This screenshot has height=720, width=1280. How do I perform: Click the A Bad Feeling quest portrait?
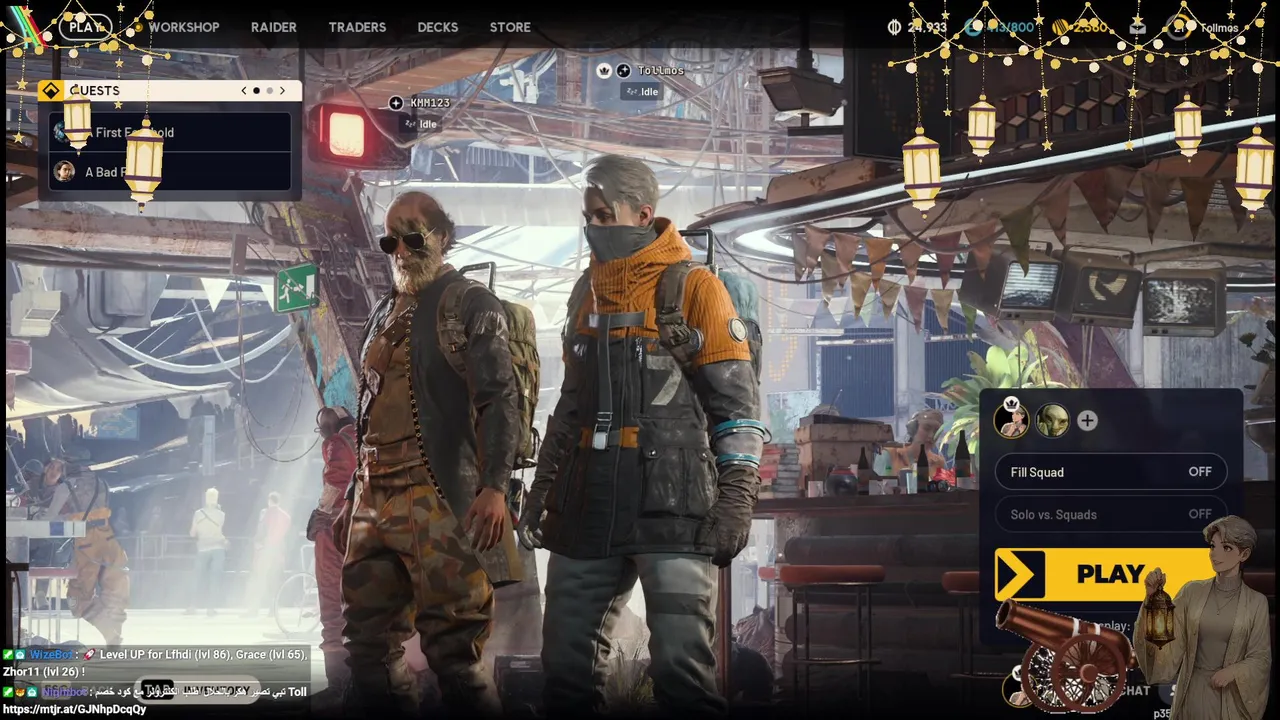click(x=64, y=171)
